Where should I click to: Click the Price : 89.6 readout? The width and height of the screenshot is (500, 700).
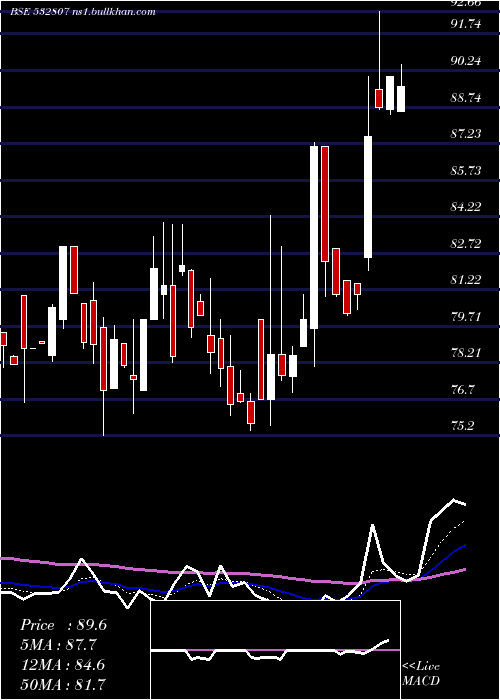click(x=63, y=625)
